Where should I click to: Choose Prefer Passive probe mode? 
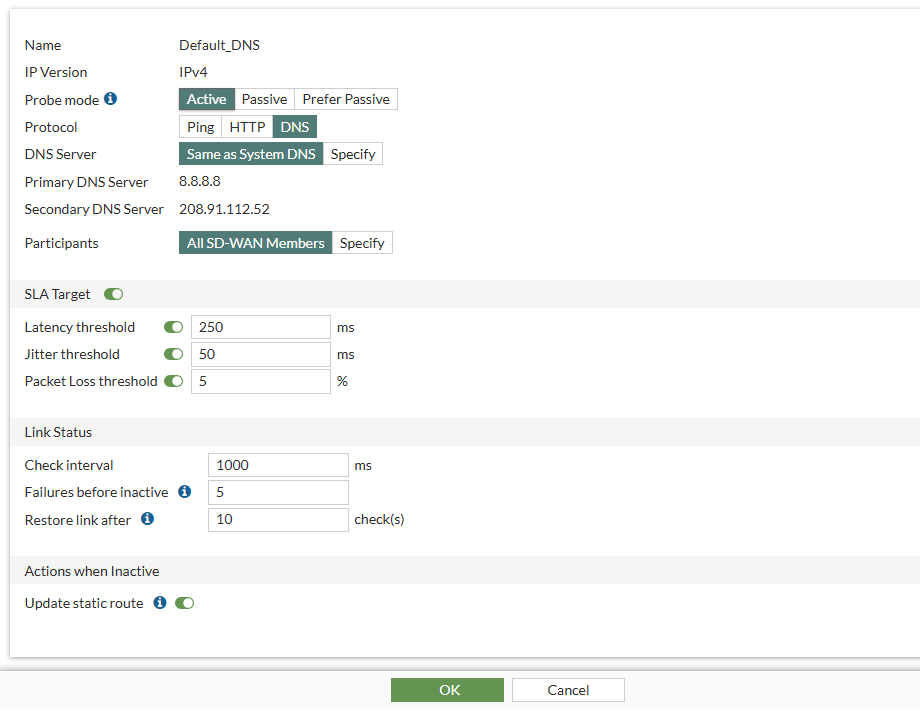coord(346,99)
